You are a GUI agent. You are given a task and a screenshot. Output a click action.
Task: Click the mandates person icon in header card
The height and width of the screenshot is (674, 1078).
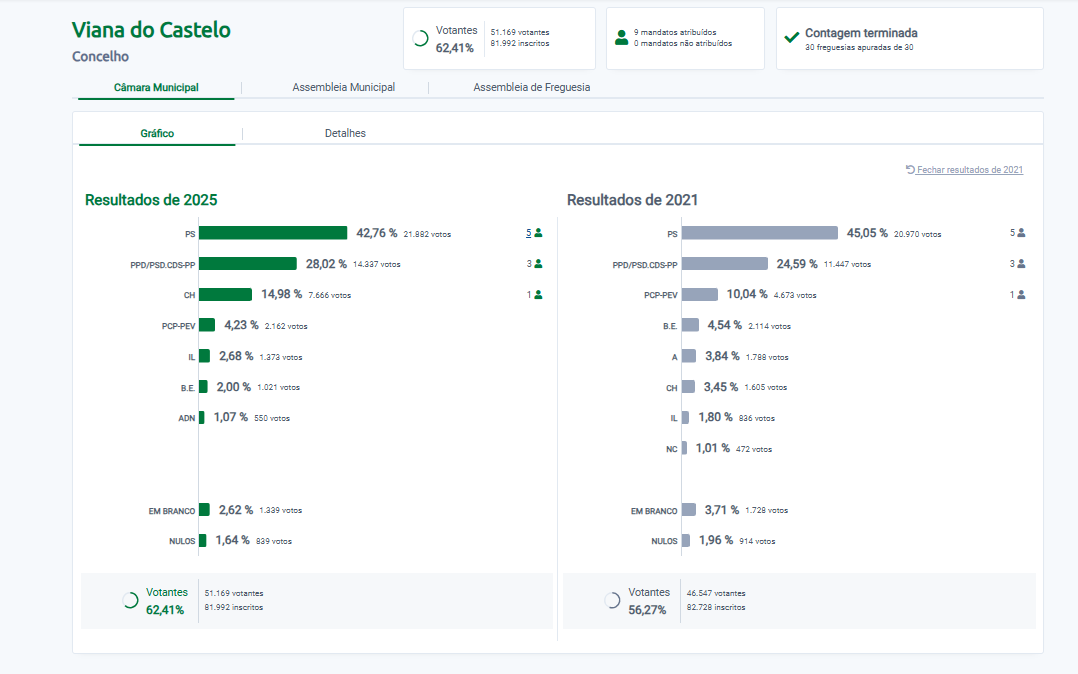click(622, 38)
